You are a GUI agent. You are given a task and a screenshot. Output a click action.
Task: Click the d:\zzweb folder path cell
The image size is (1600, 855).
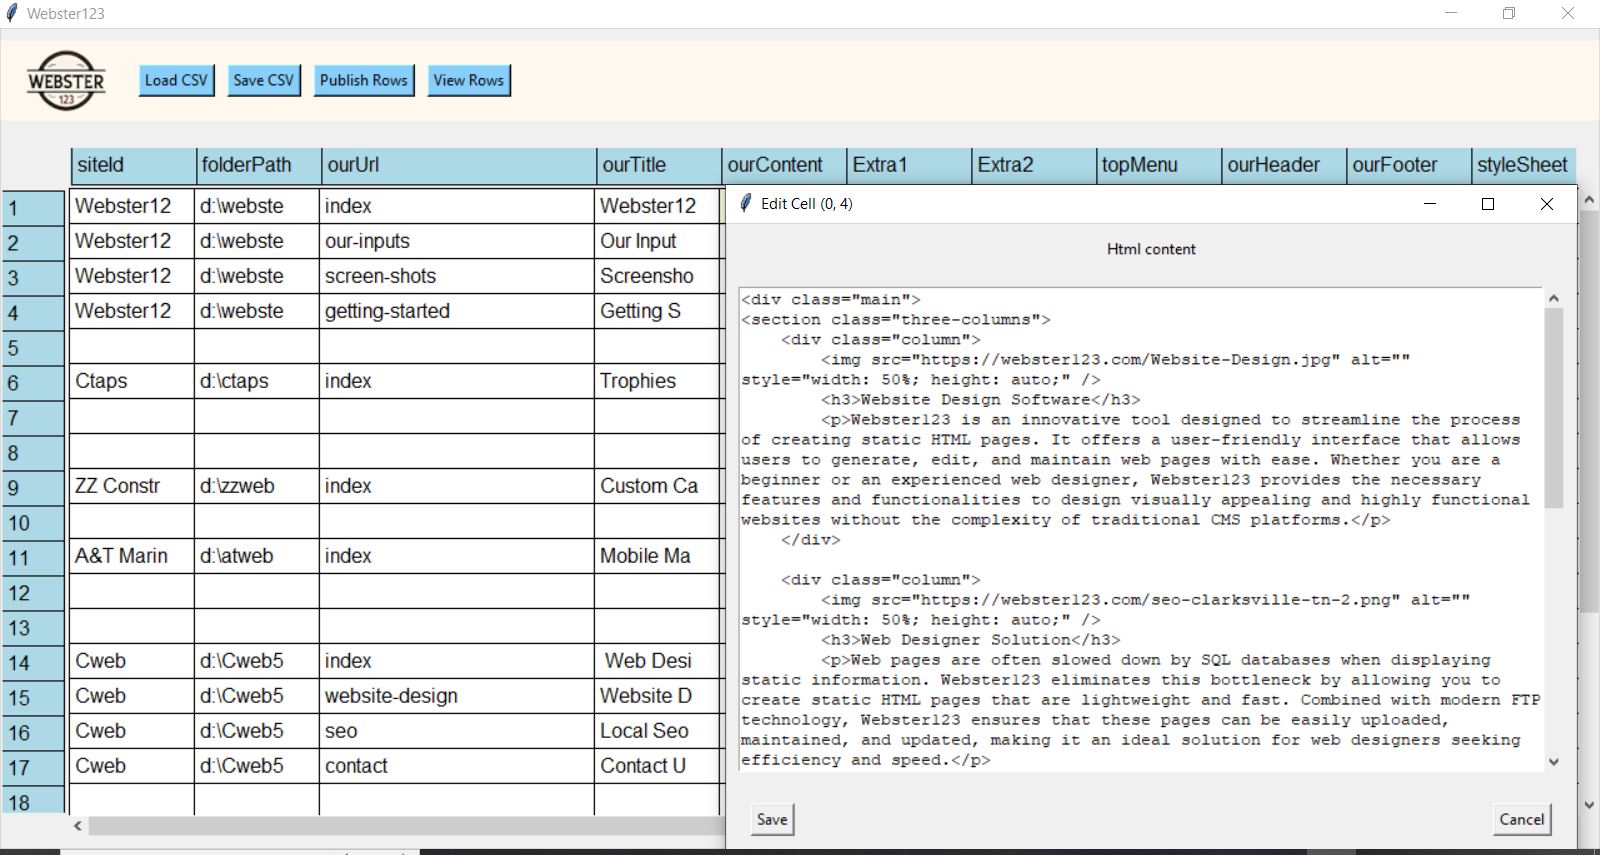click(257, 486)
